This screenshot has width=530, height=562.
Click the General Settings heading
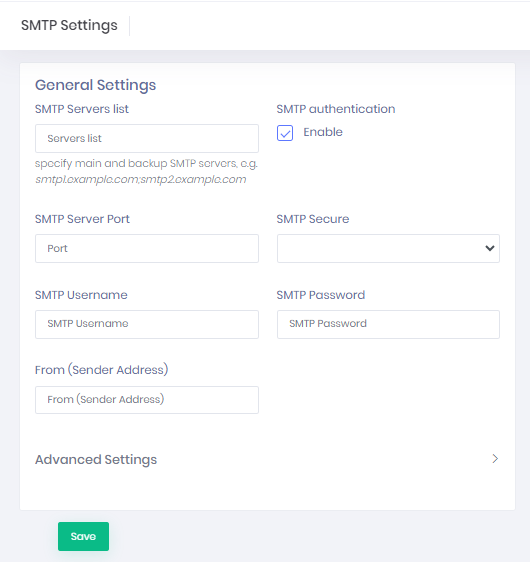(95, 85)
